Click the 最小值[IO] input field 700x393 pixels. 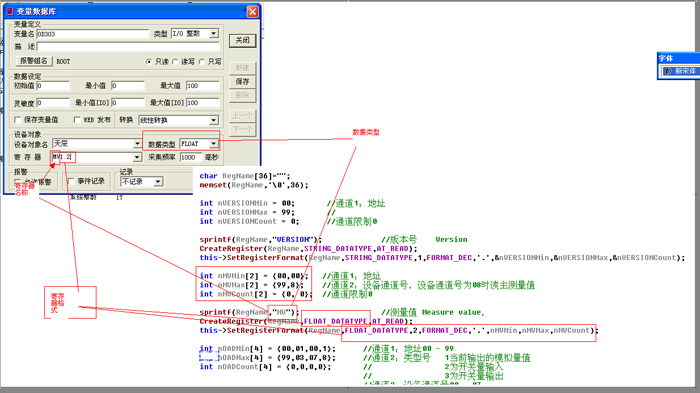click(x=128, y=103)
